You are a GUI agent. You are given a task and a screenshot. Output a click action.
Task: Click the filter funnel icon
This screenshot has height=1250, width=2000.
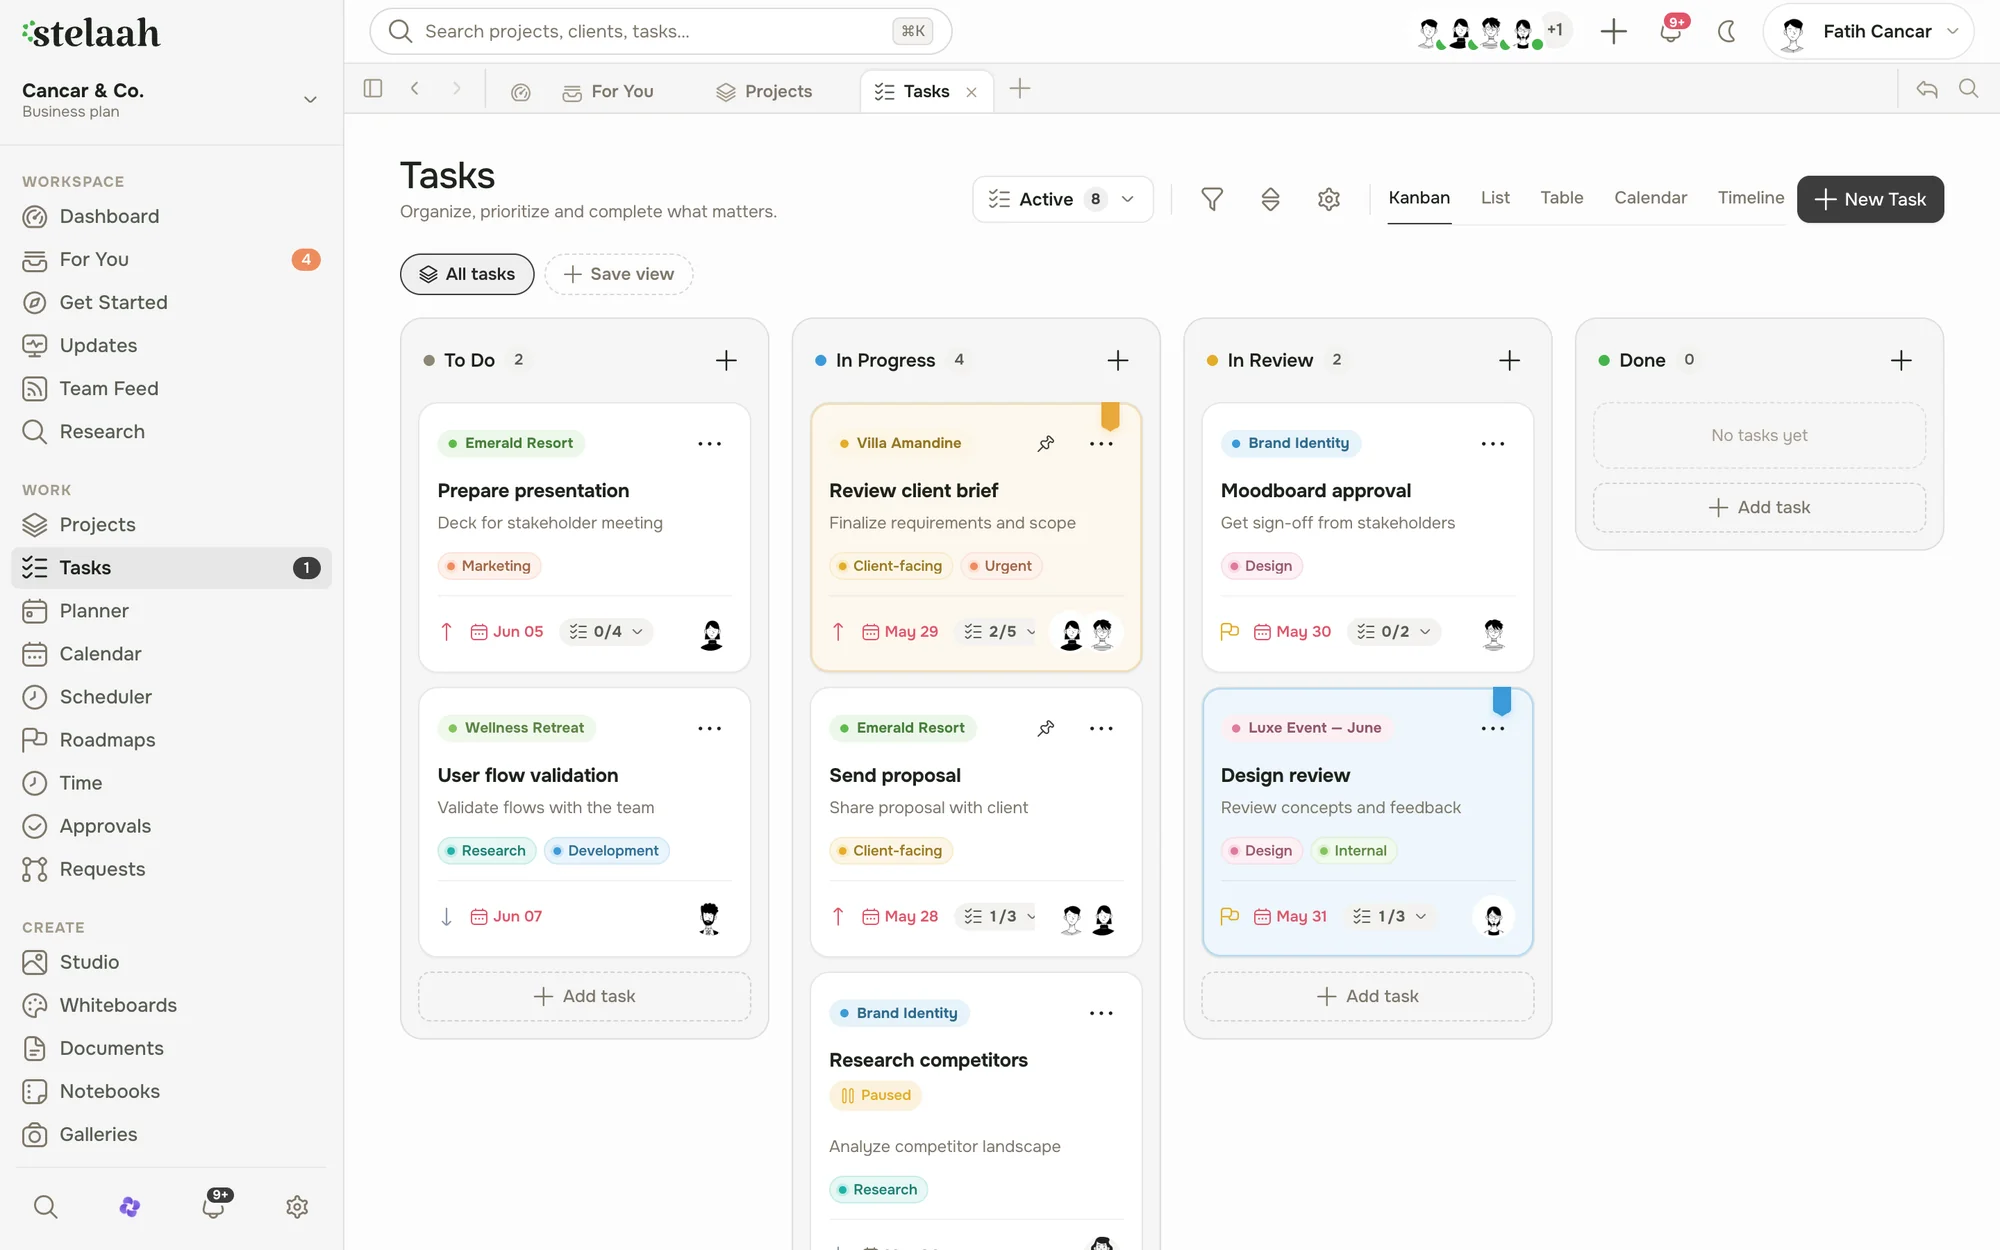(x=1212, y=199)
